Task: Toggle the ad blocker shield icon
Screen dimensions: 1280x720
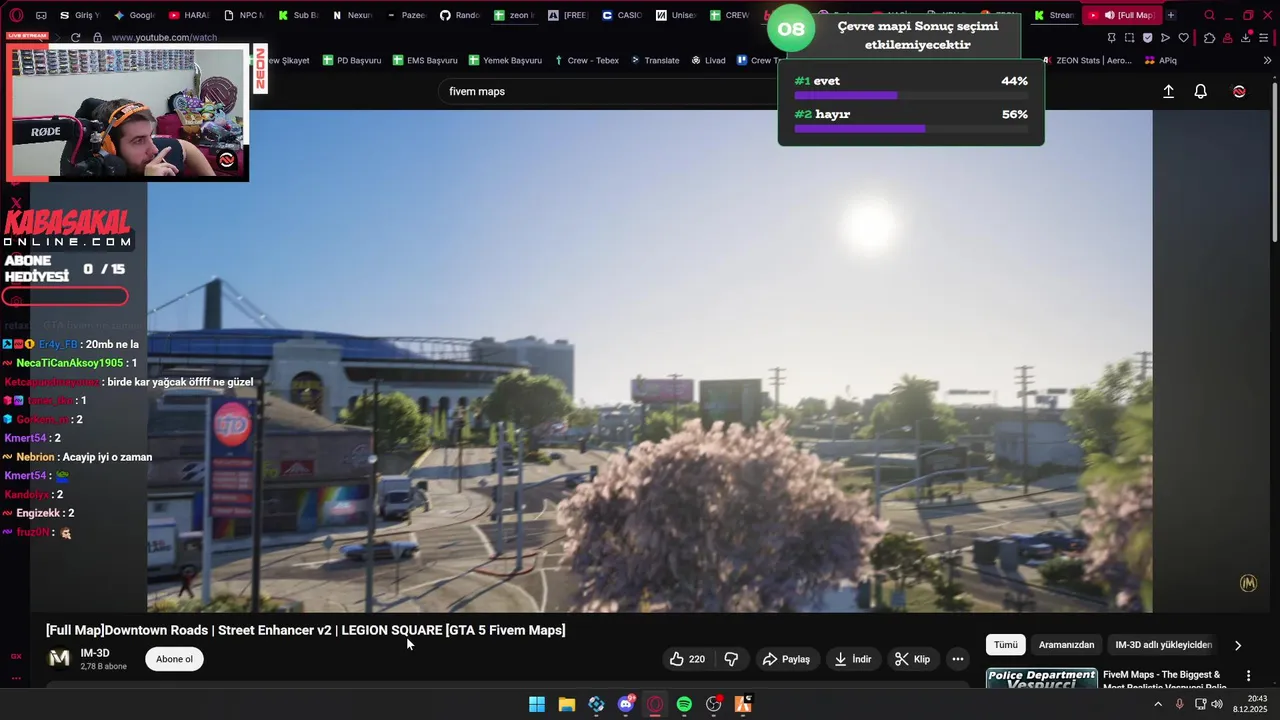Action: (1147, 38)
